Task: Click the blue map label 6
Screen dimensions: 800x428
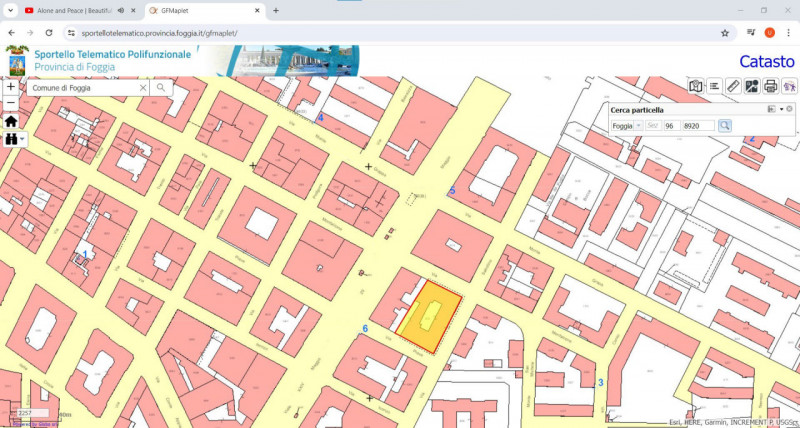Action: click(x=365, y=328)
